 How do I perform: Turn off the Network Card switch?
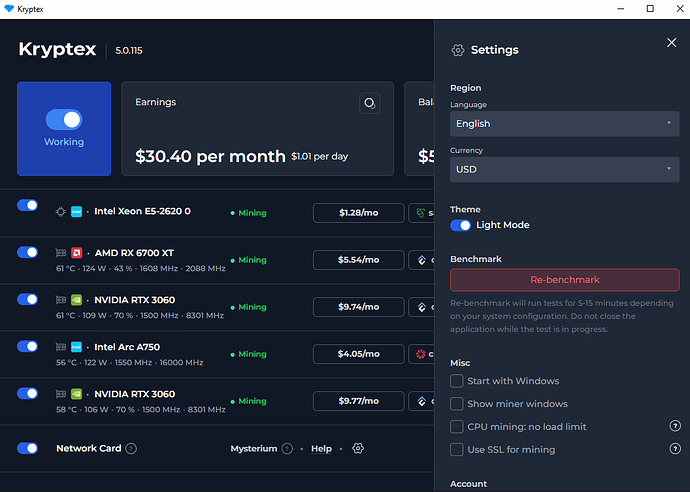(27, 448)
